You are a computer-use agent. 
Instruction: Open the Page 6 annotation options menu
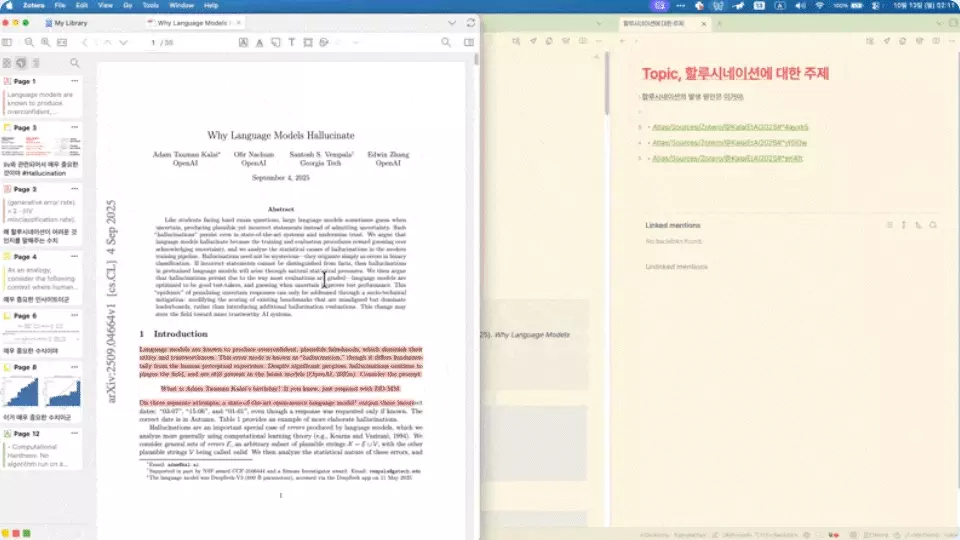click(75, 315)
